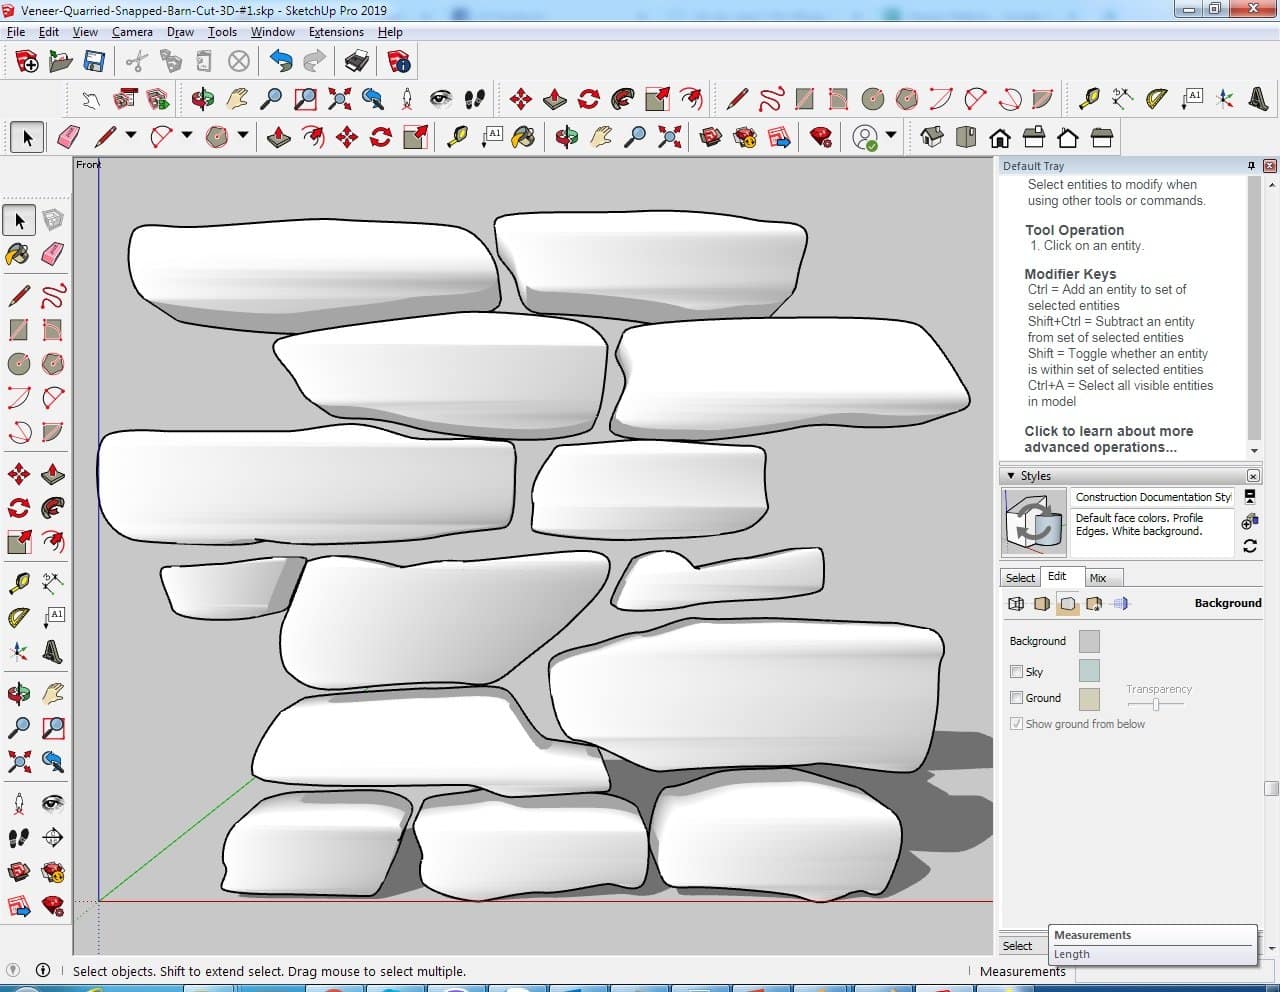This screenshot has width=1280, height=992.
Task: Open the Arc tool dropdown arrow
Action: pyautogui.click(x=186, y=136)
